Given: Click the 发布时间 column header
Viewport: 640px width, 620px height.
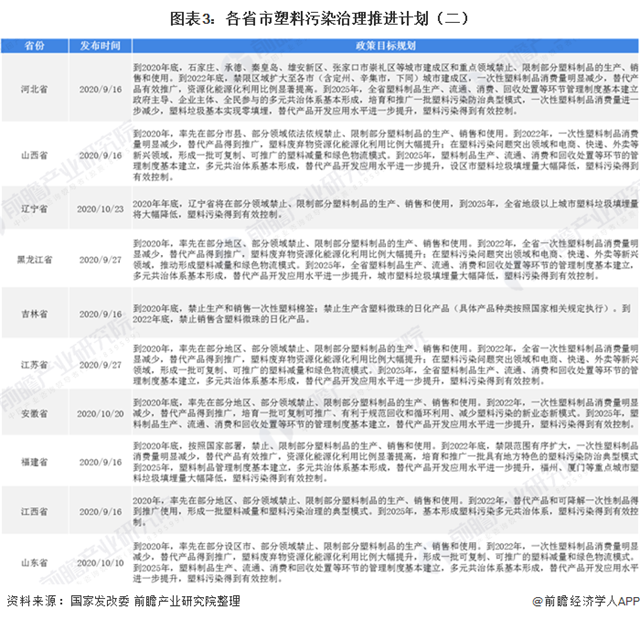Looking at the screenshot, I should (98, 46).
